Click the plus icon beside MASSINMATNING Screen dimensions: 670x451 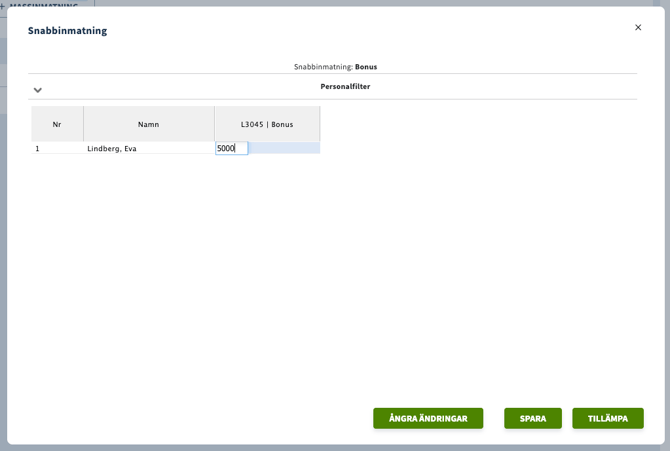[3, 6]
